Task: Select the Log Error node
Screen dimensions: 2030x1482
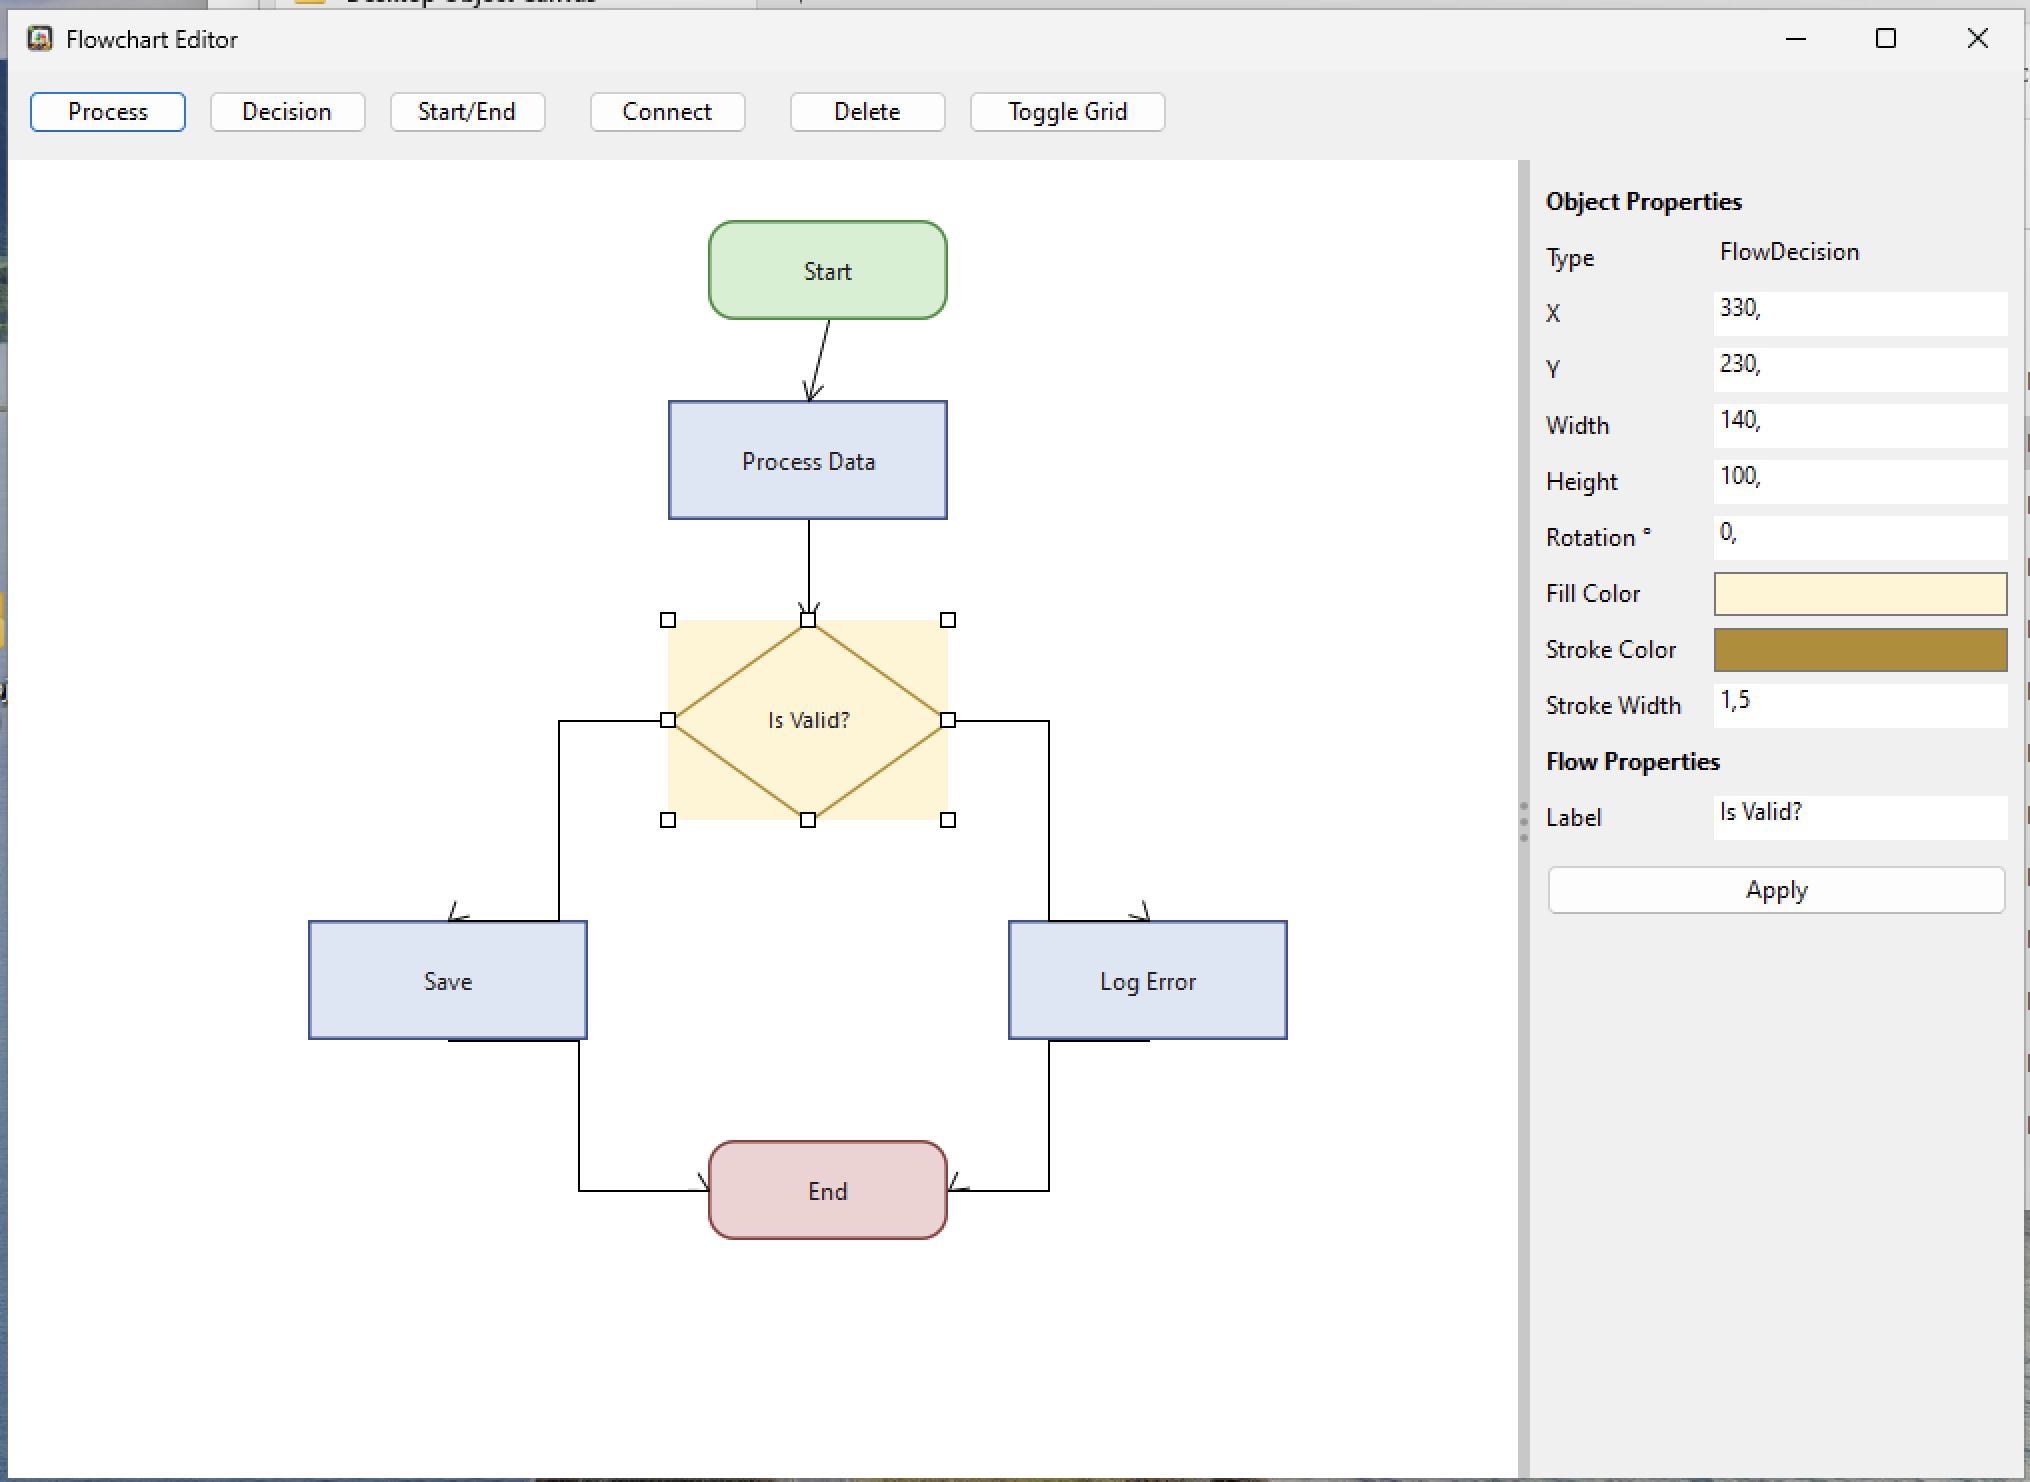Action: click(x=1147, y=981)
